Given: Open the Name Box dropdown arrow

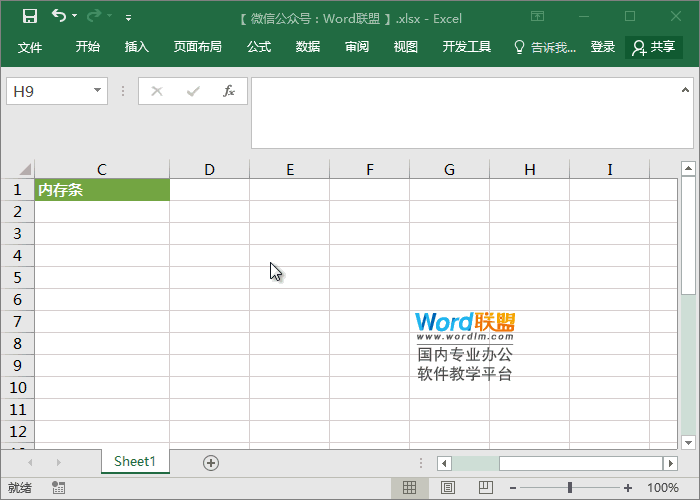Looking at the screenshot, I should point(98,91).
